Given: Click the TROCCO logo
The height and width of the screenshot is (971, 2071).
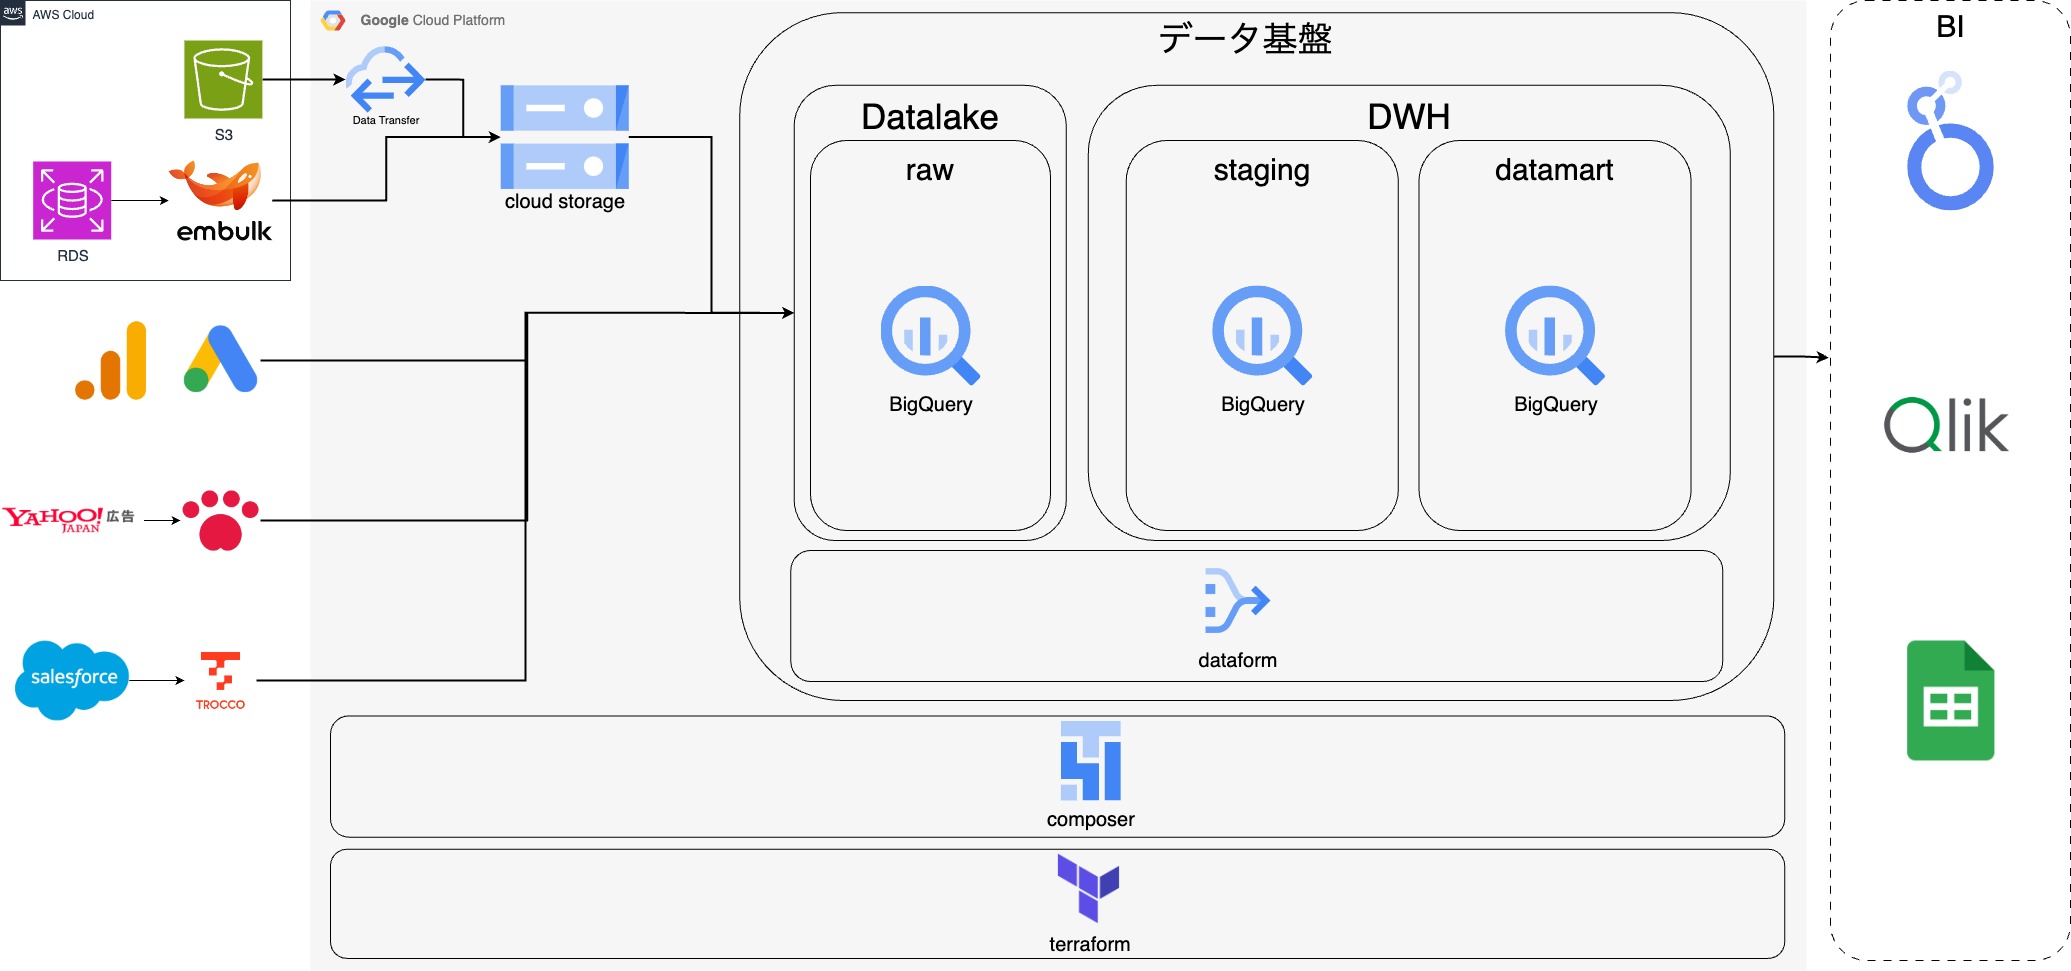Looking at the screenshot, I should (x=220, y=673).
